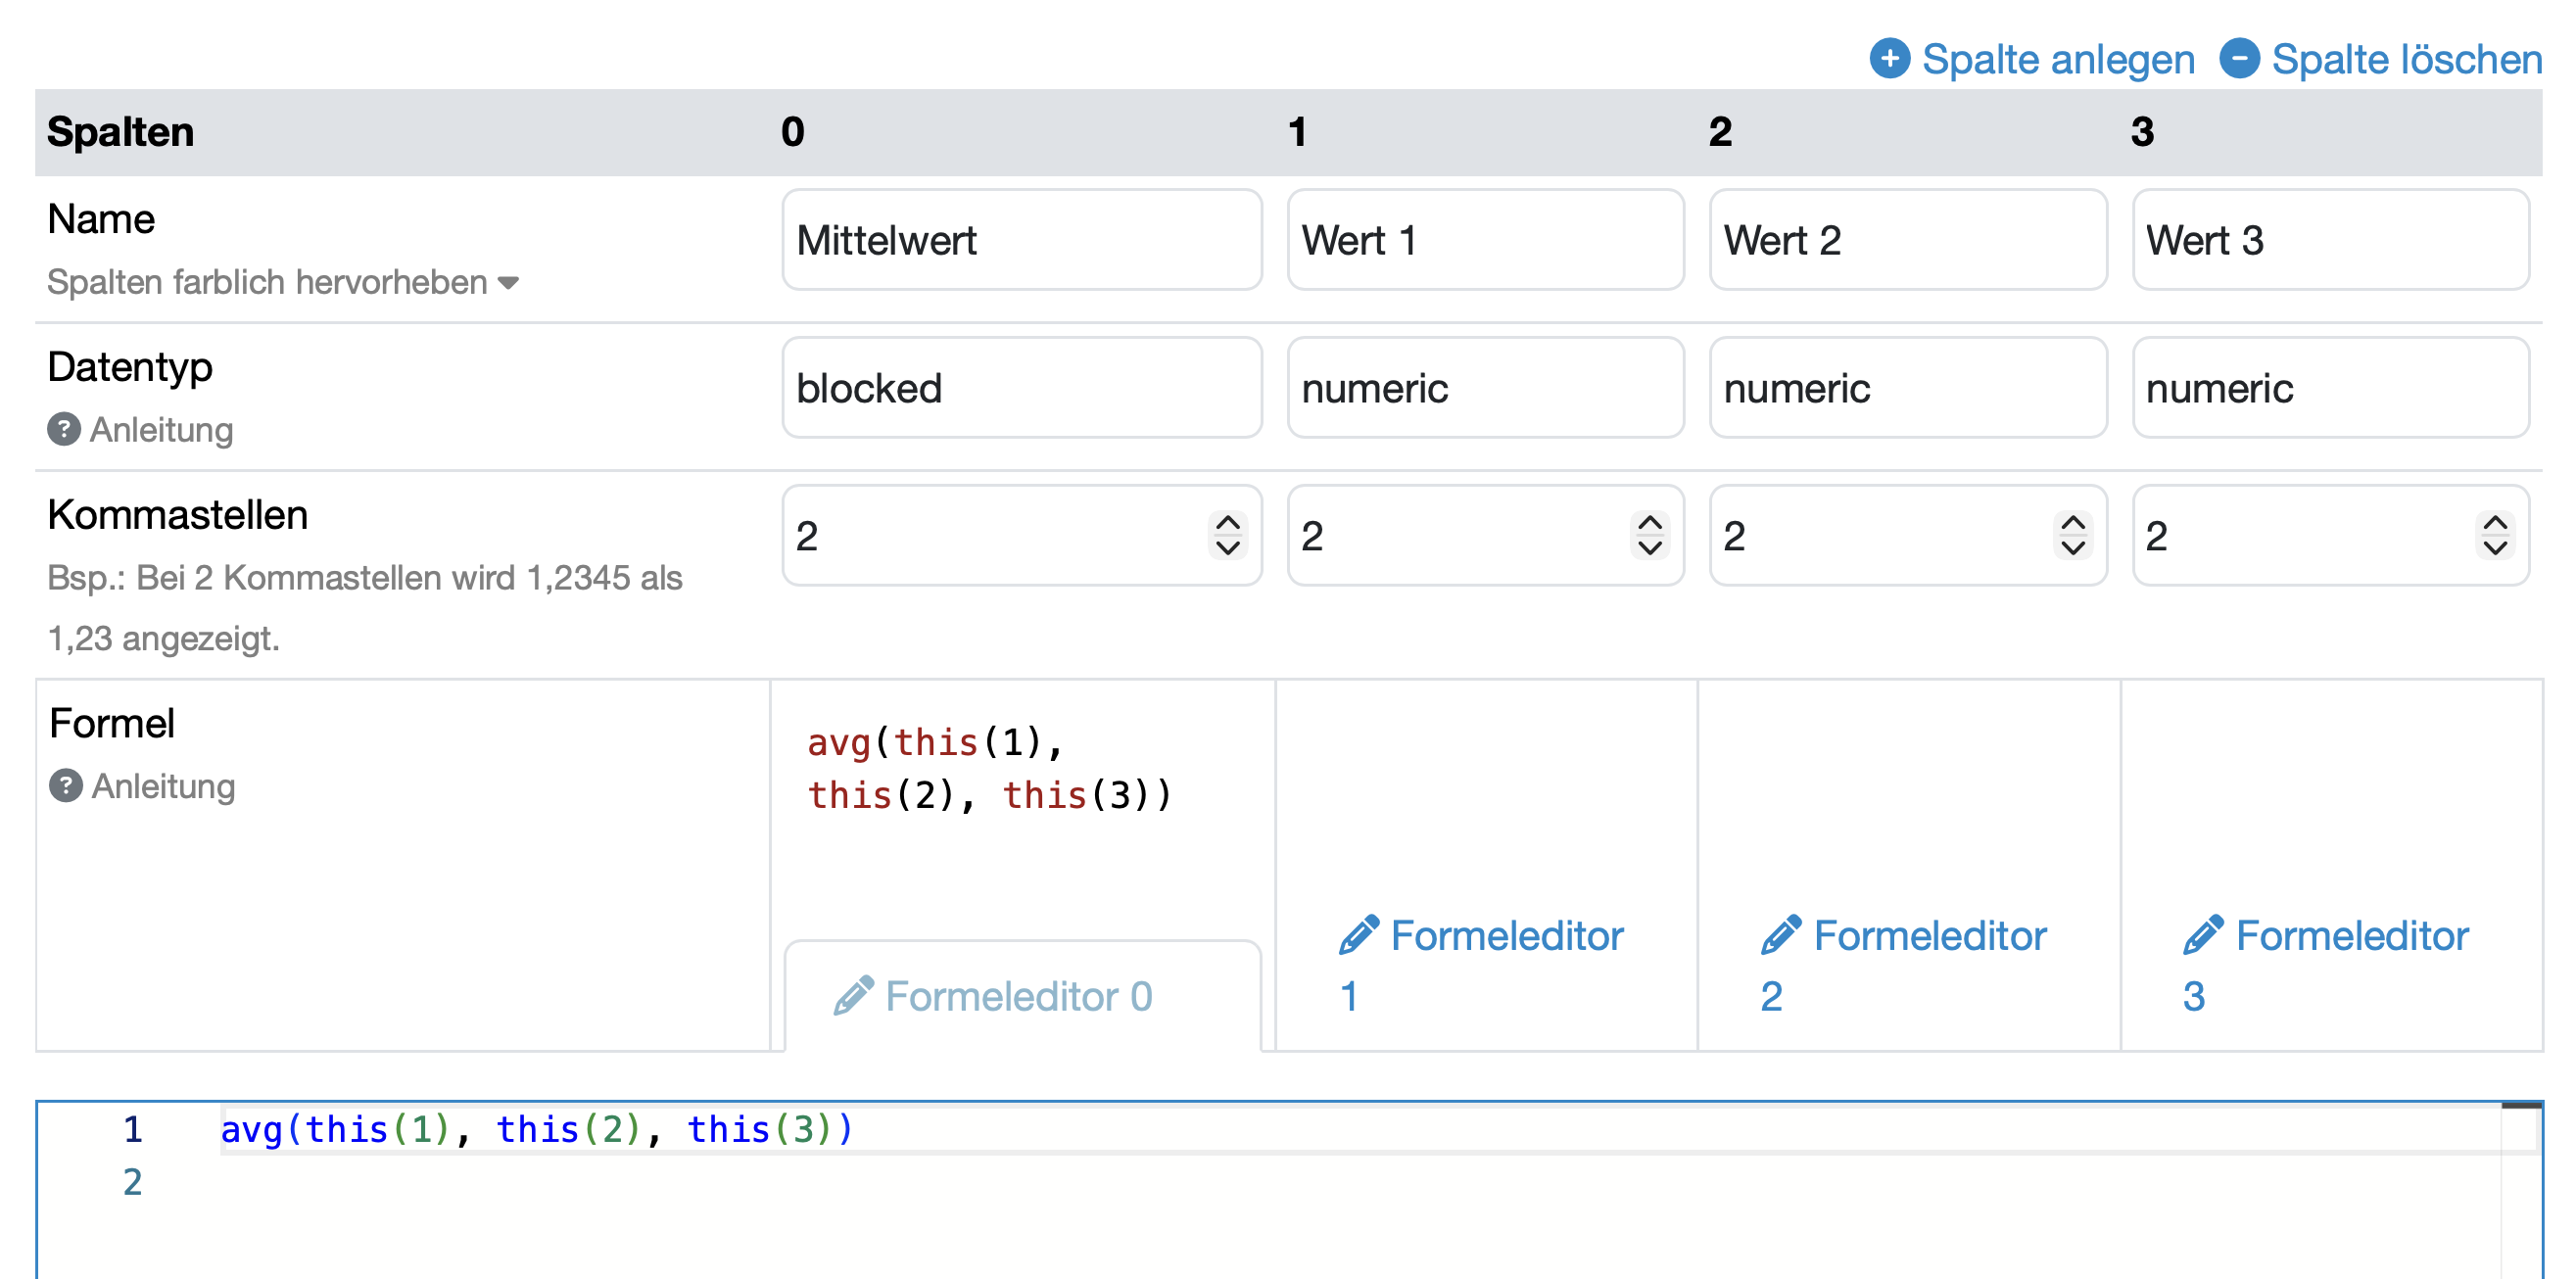Increase Kommastellen for column 3
The height and width of the screenshot is (1279, 2576).
coord(2495,523)
